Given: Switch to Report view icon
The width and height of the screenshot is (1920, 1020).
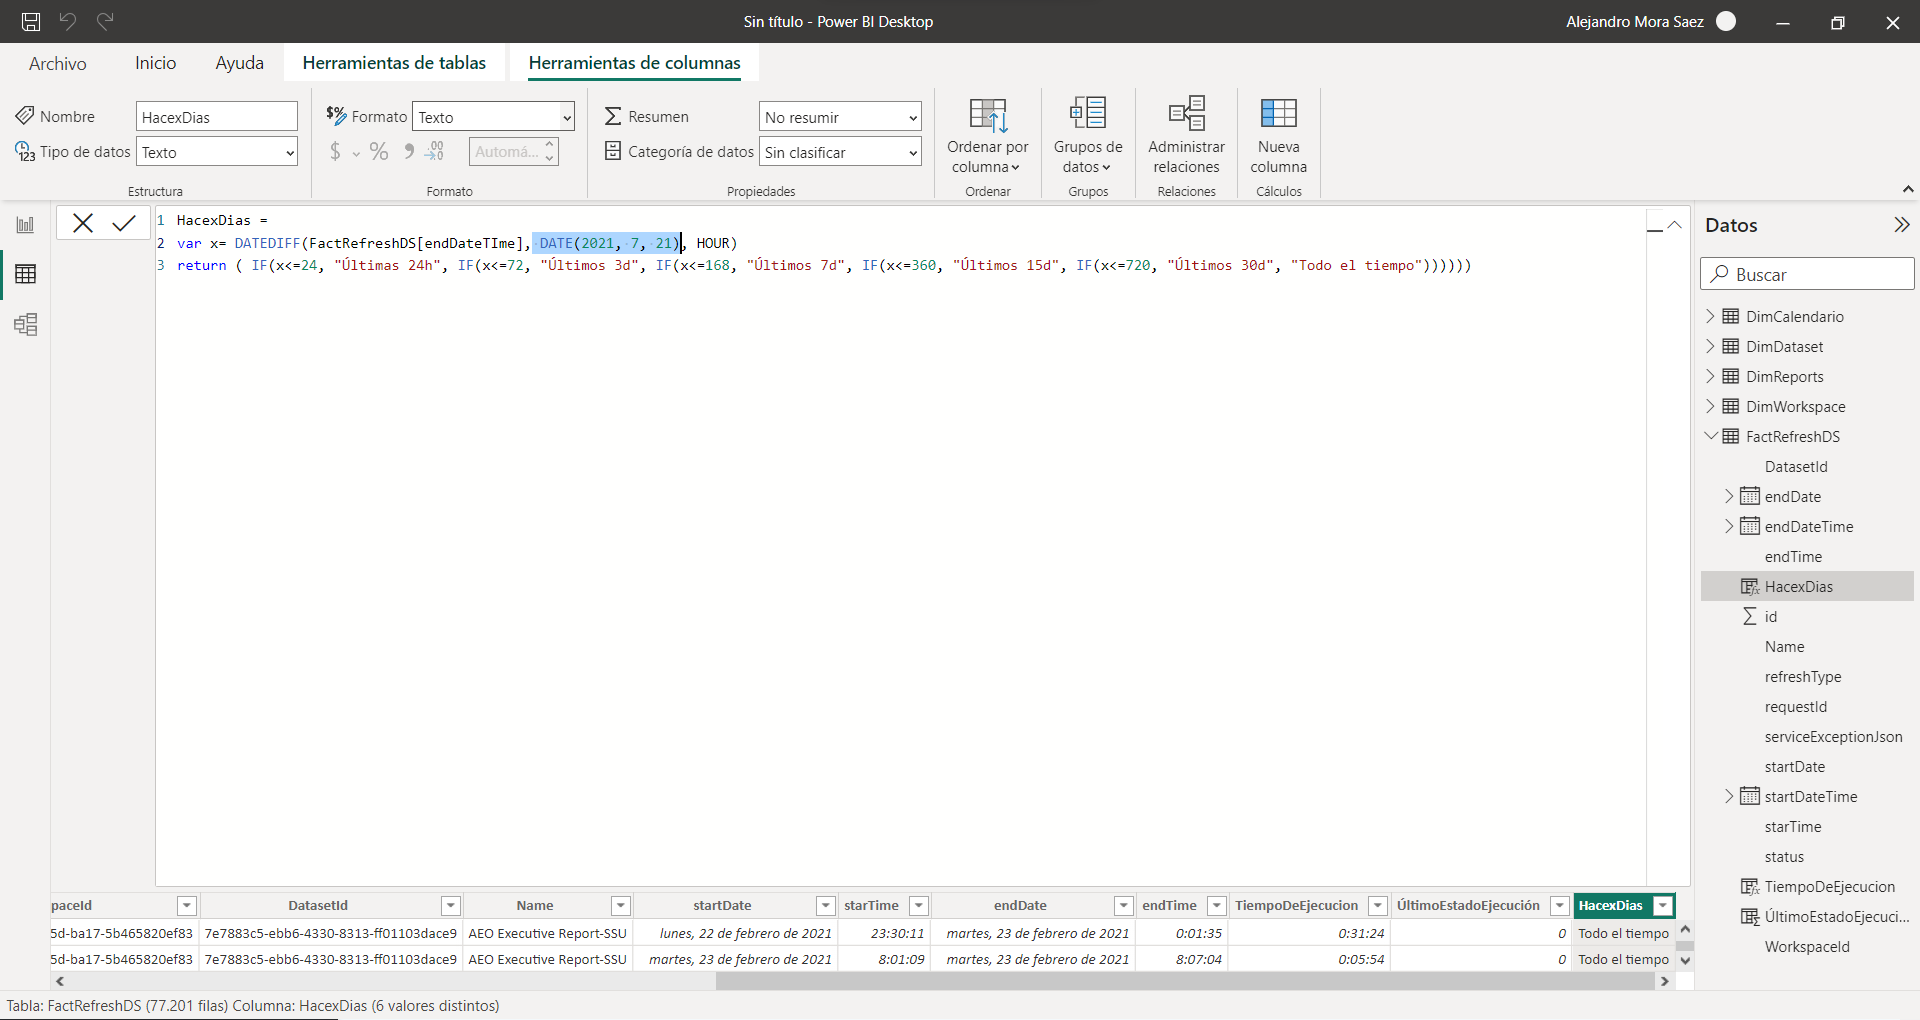Looking at the screenshot, I should 25,225.
